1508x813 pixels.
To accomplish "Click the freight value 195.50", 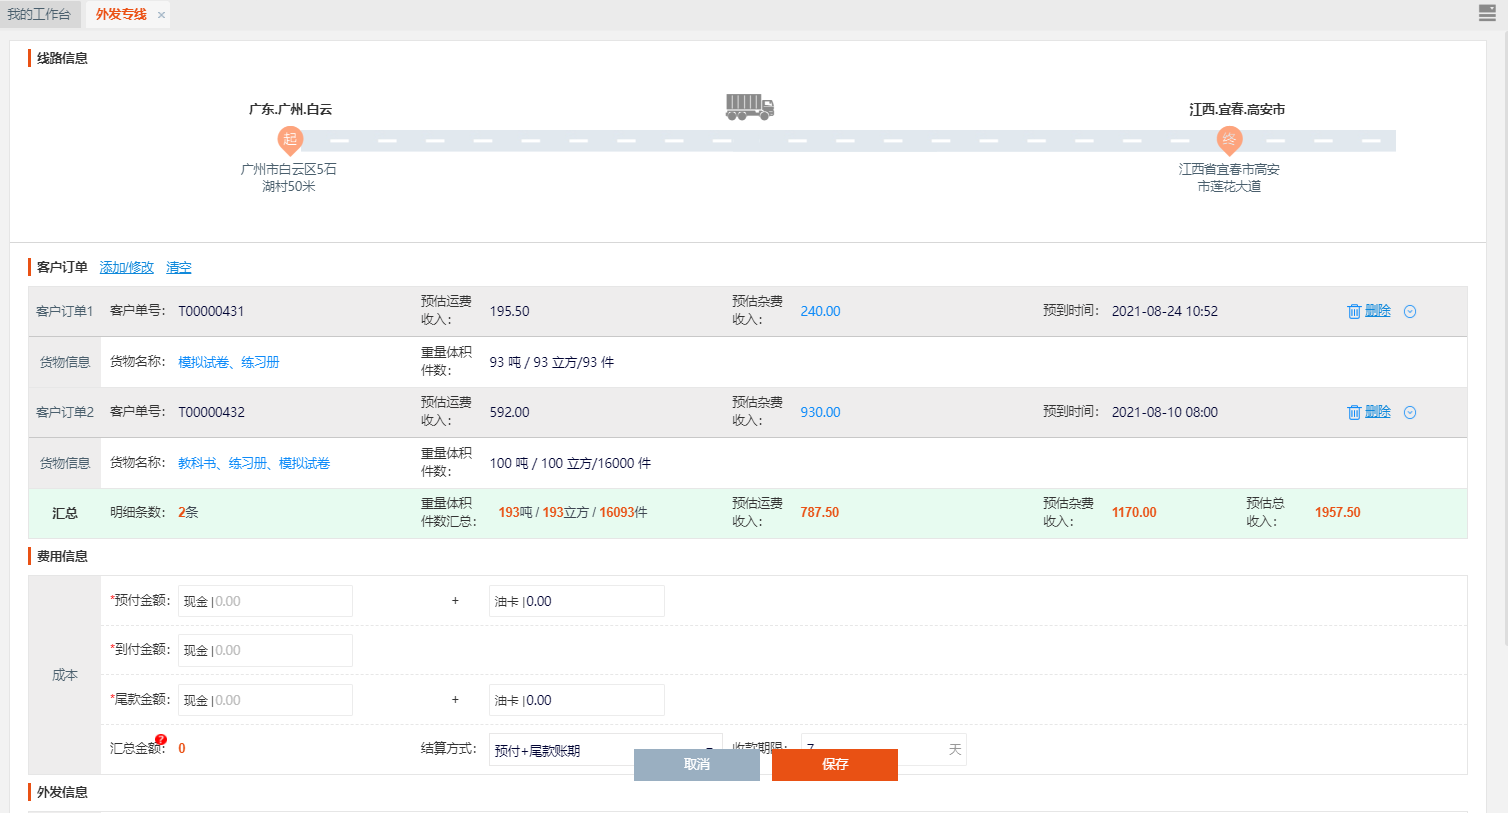I will 510,311.
